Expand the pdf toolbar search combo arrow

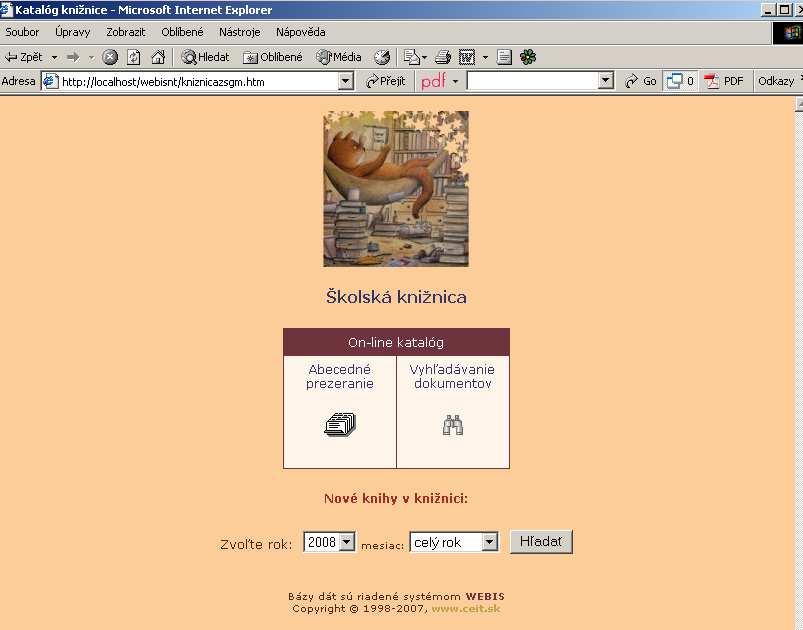click(x=606, y=81)
